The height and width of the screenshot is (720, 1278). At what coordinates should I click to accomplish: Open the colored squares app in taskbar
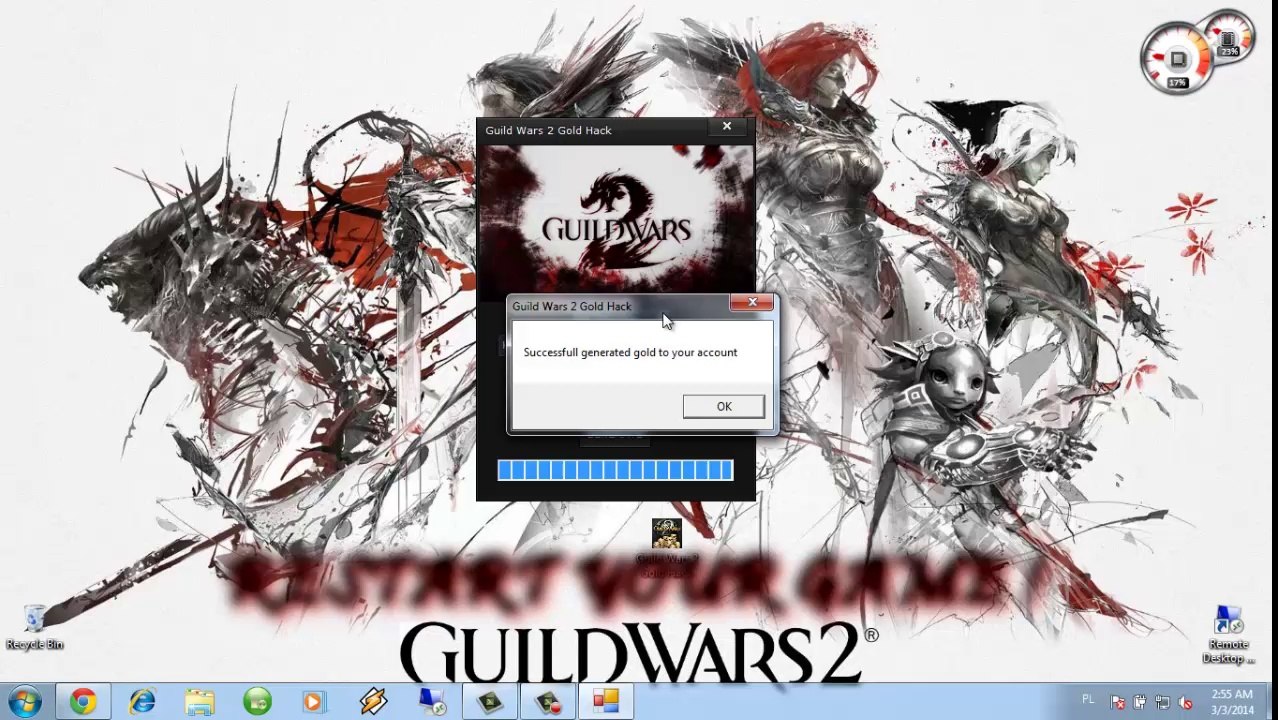pos(606,701)
